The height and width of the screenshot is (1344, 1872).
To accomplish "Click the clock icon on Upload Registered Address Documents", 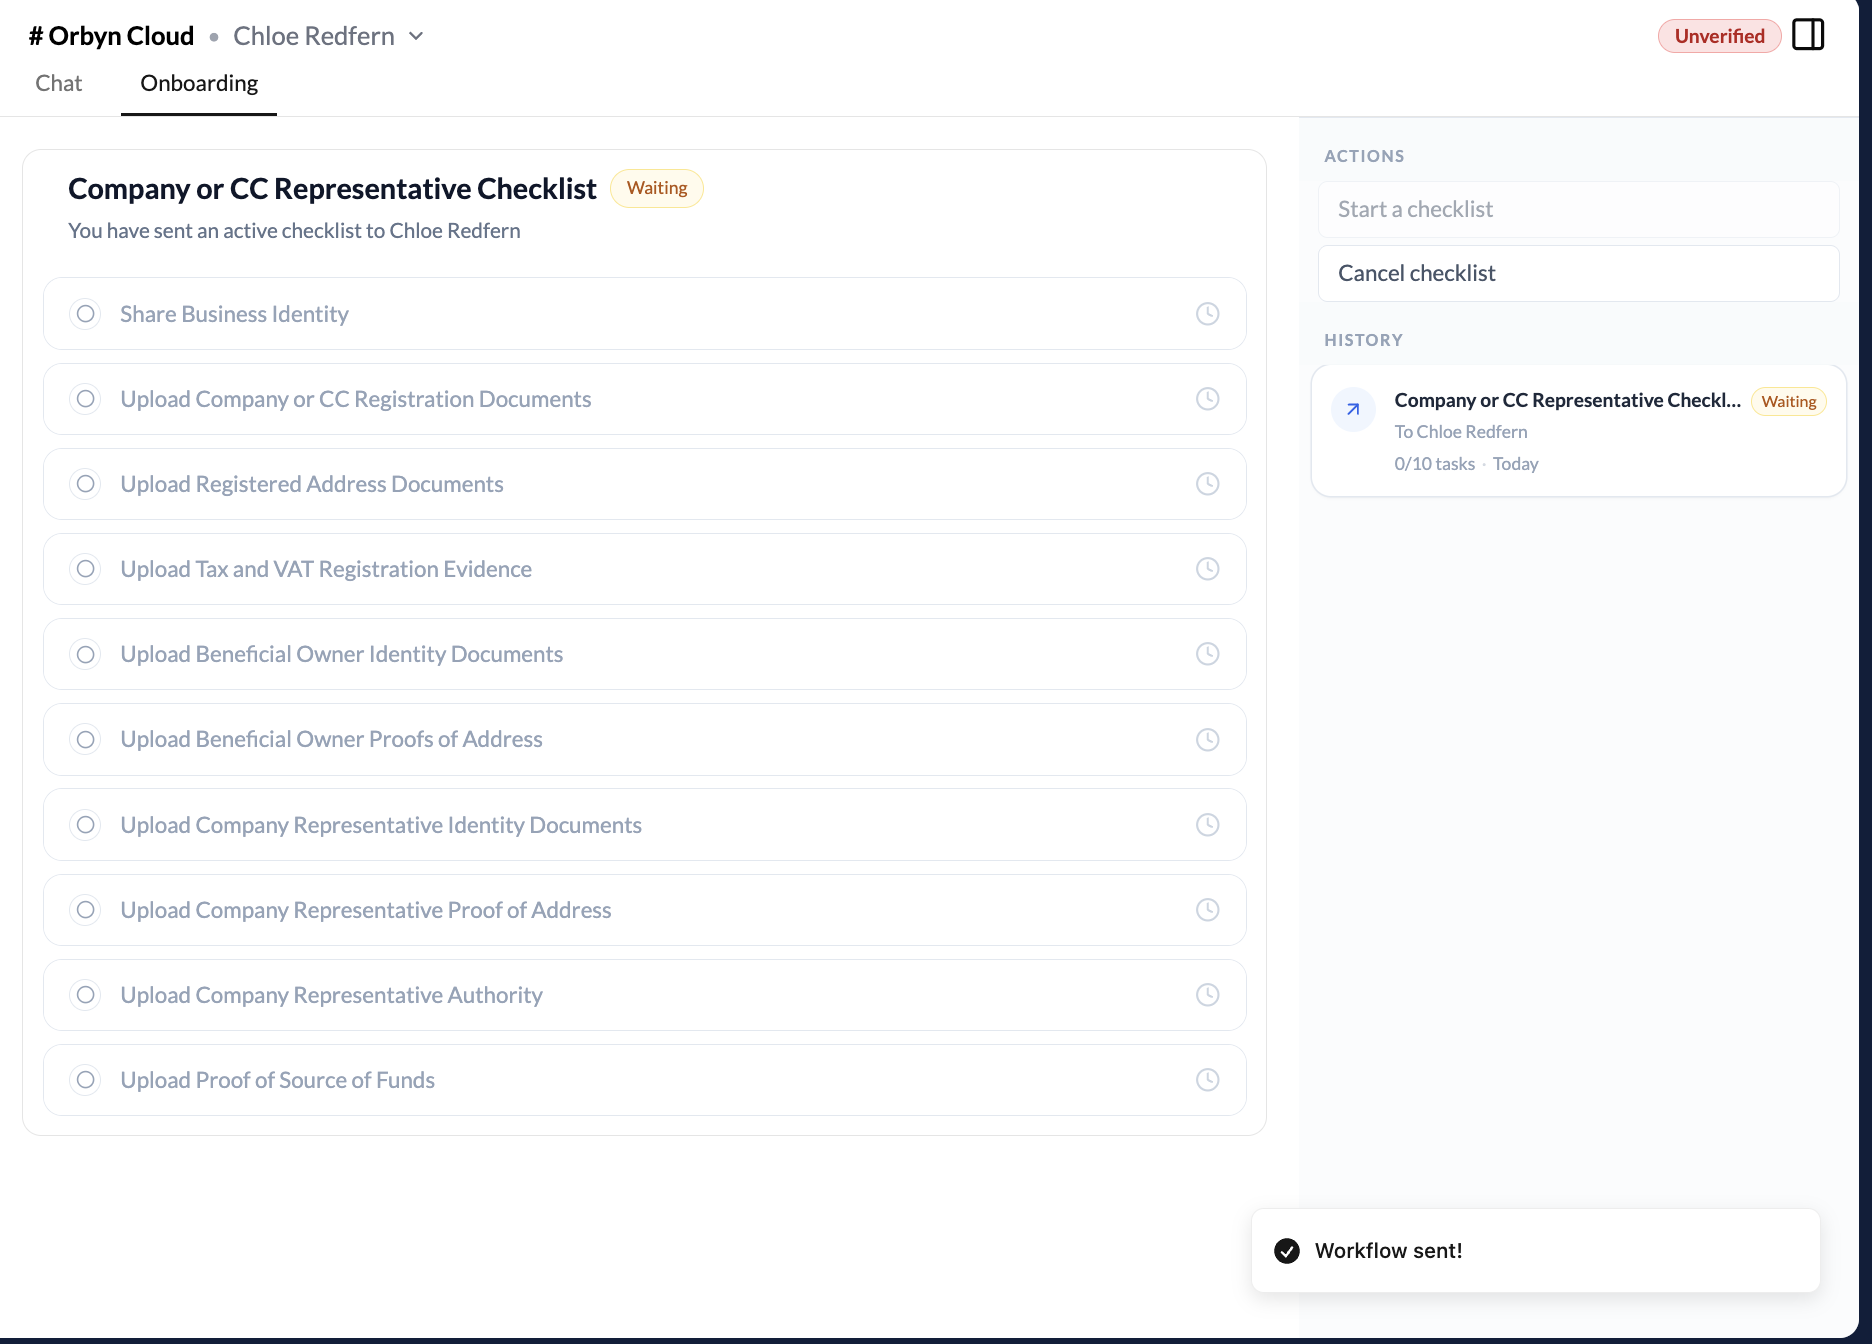I will [x=1207, y=484].
